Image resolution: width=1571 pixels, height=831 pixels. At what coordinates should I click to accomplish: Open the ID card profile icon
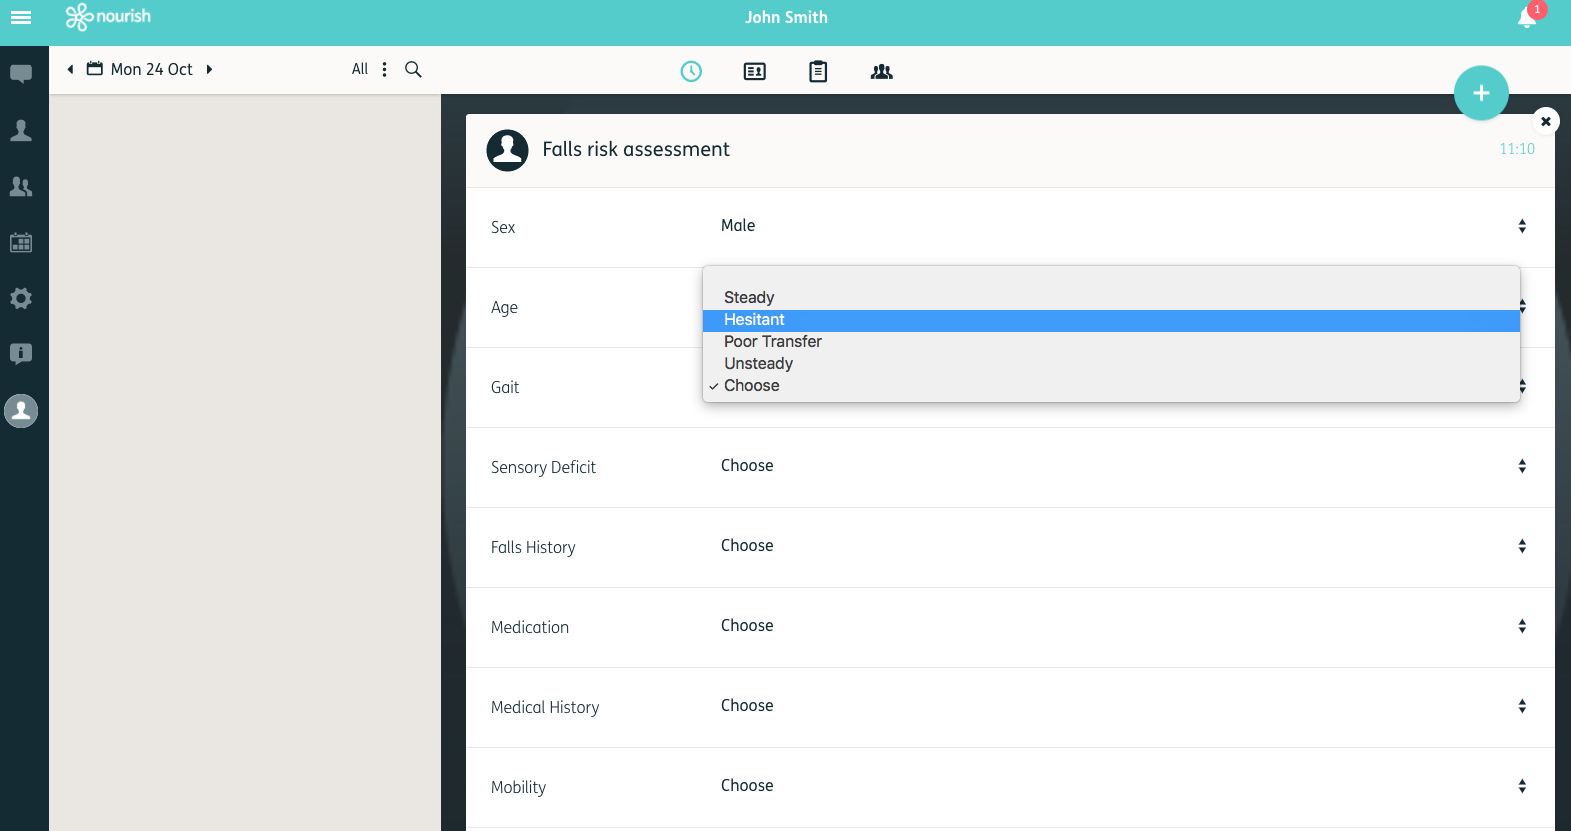755,71
